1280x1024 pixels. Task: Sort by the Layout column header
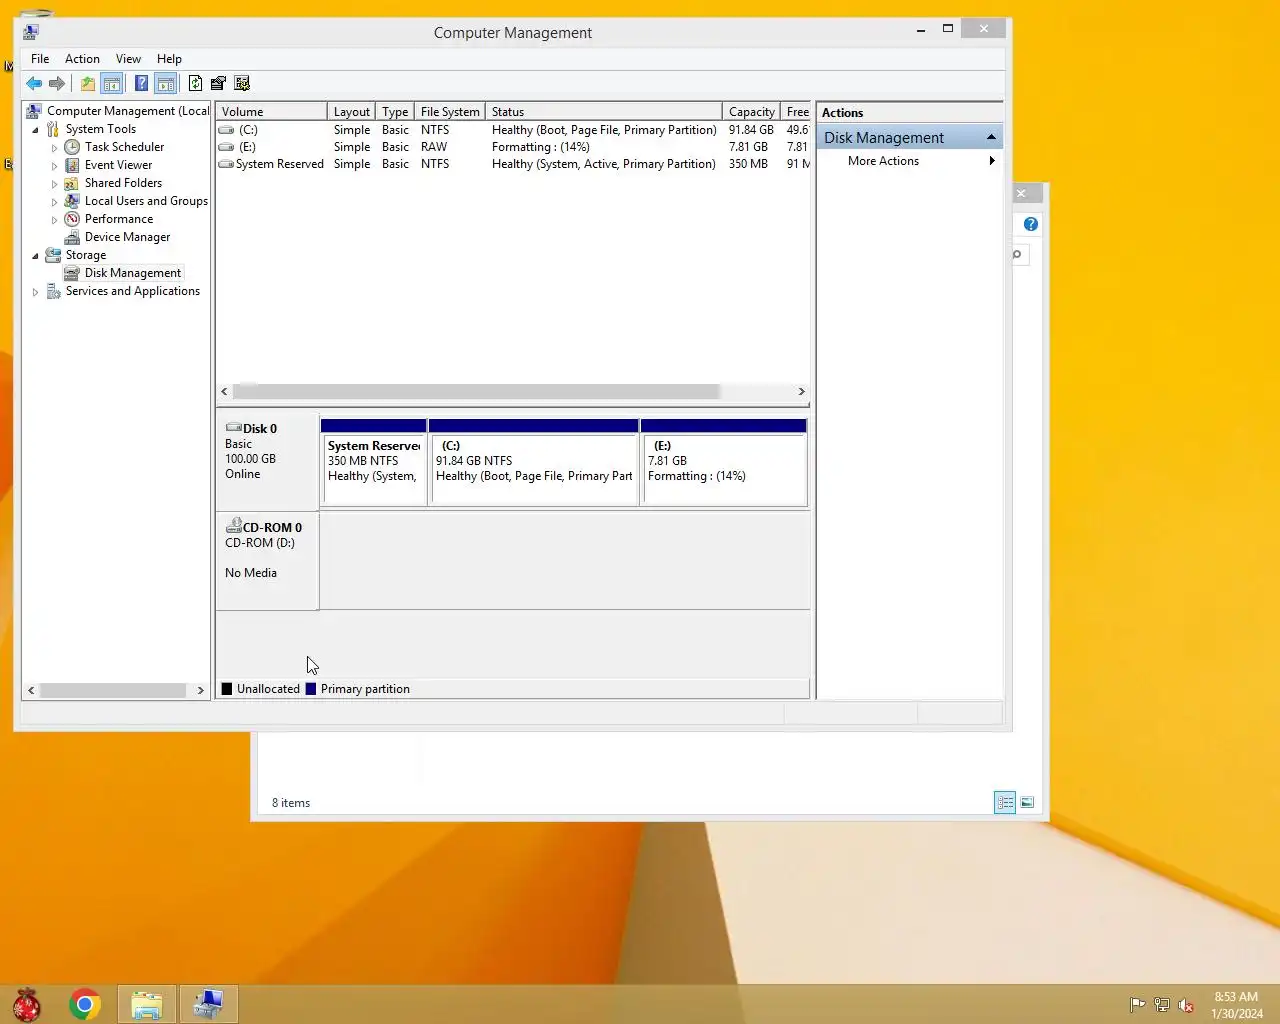point(352,112)
